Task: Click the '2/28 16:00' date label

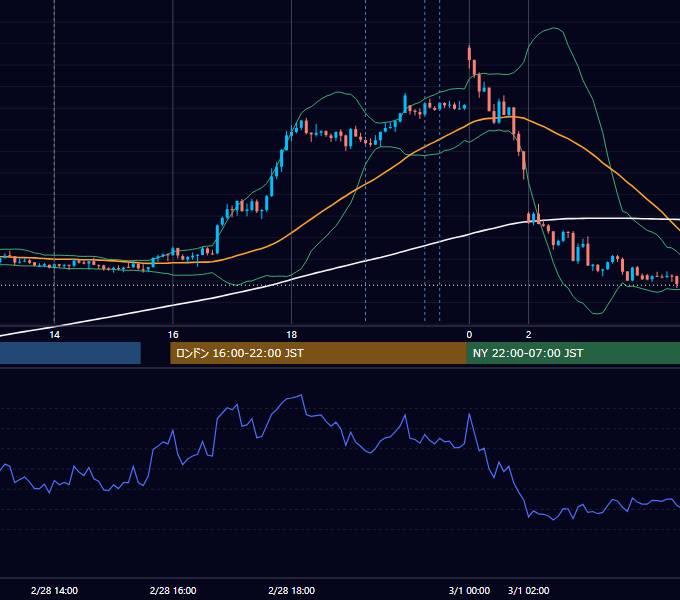Action: tap(173, 590)
